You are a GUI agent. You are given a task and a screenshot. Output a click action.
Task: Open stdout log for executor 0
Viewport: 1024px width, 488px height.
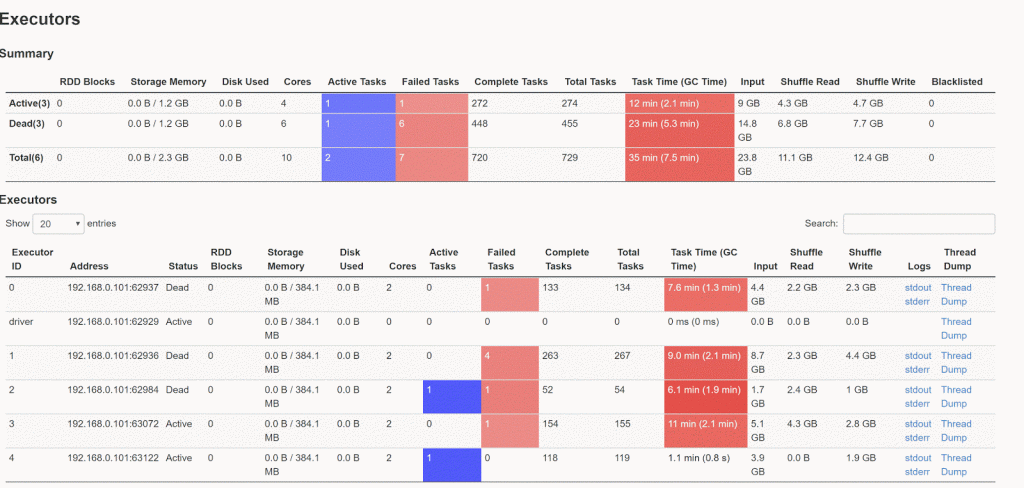pos(918,287)
